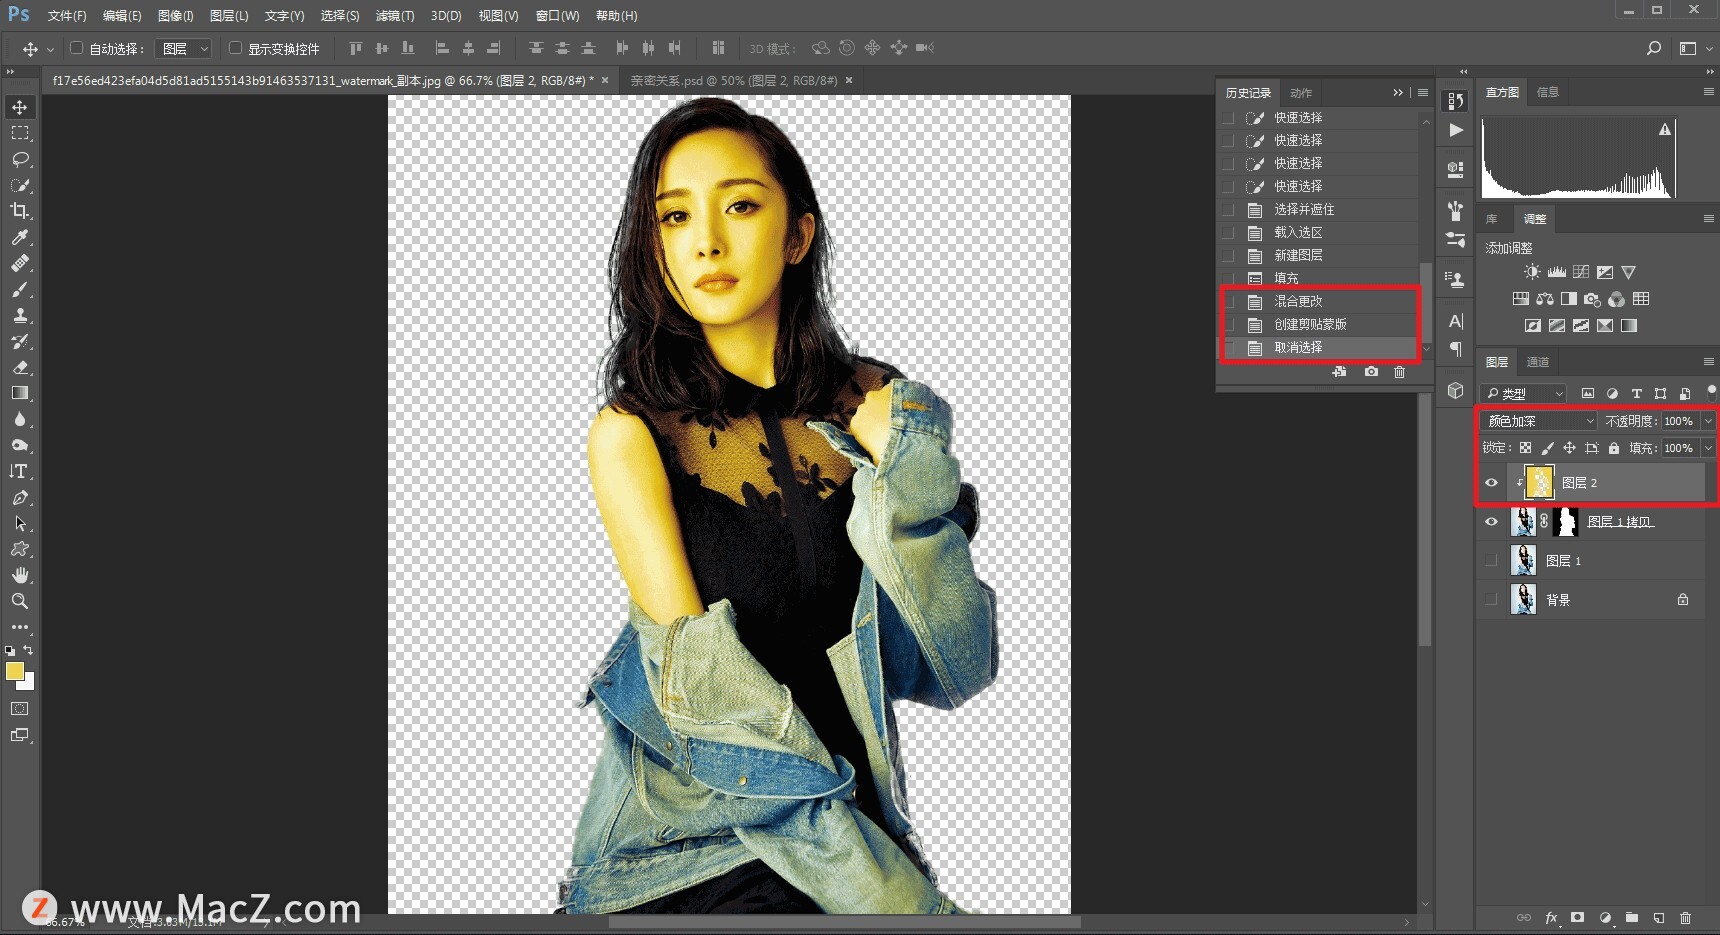
Task: Select the Pen tool
Action: 20,497
